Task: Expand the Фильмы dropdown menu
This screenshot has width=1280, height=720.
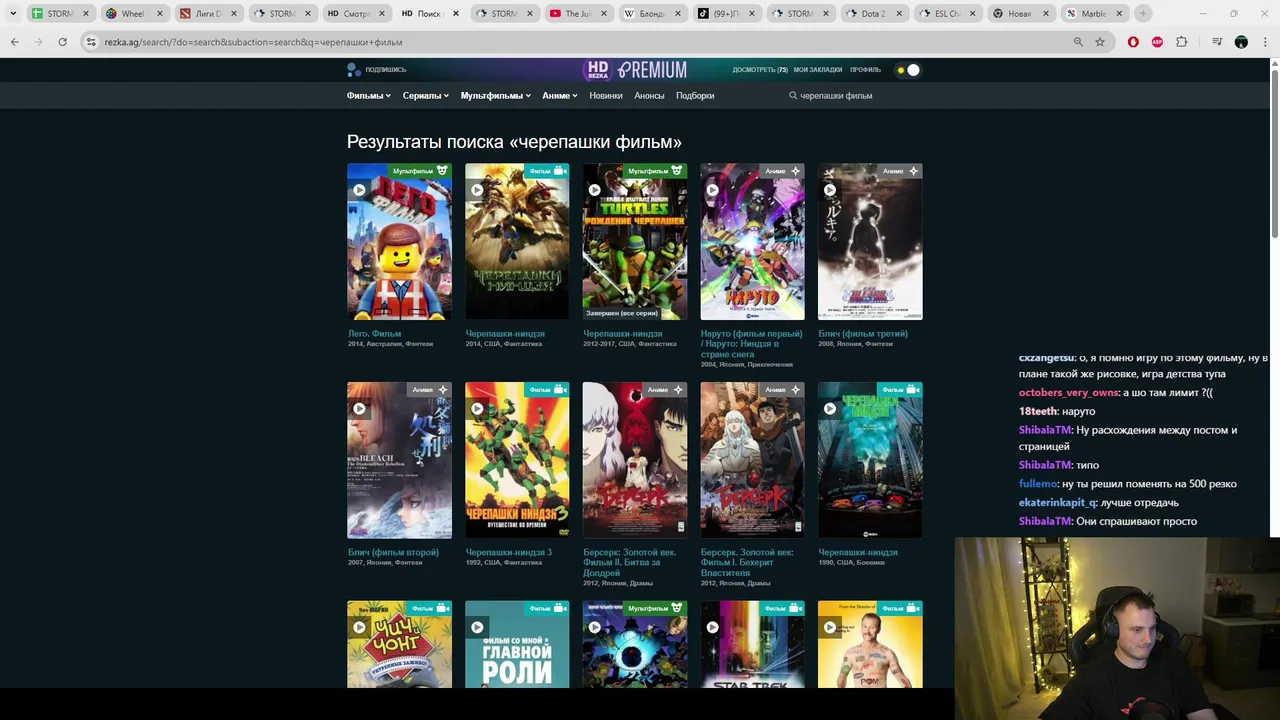Action: 369,96
